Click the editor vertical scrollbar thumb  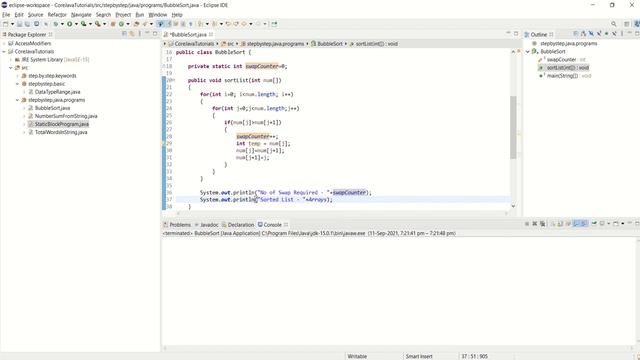click(513, 127)
